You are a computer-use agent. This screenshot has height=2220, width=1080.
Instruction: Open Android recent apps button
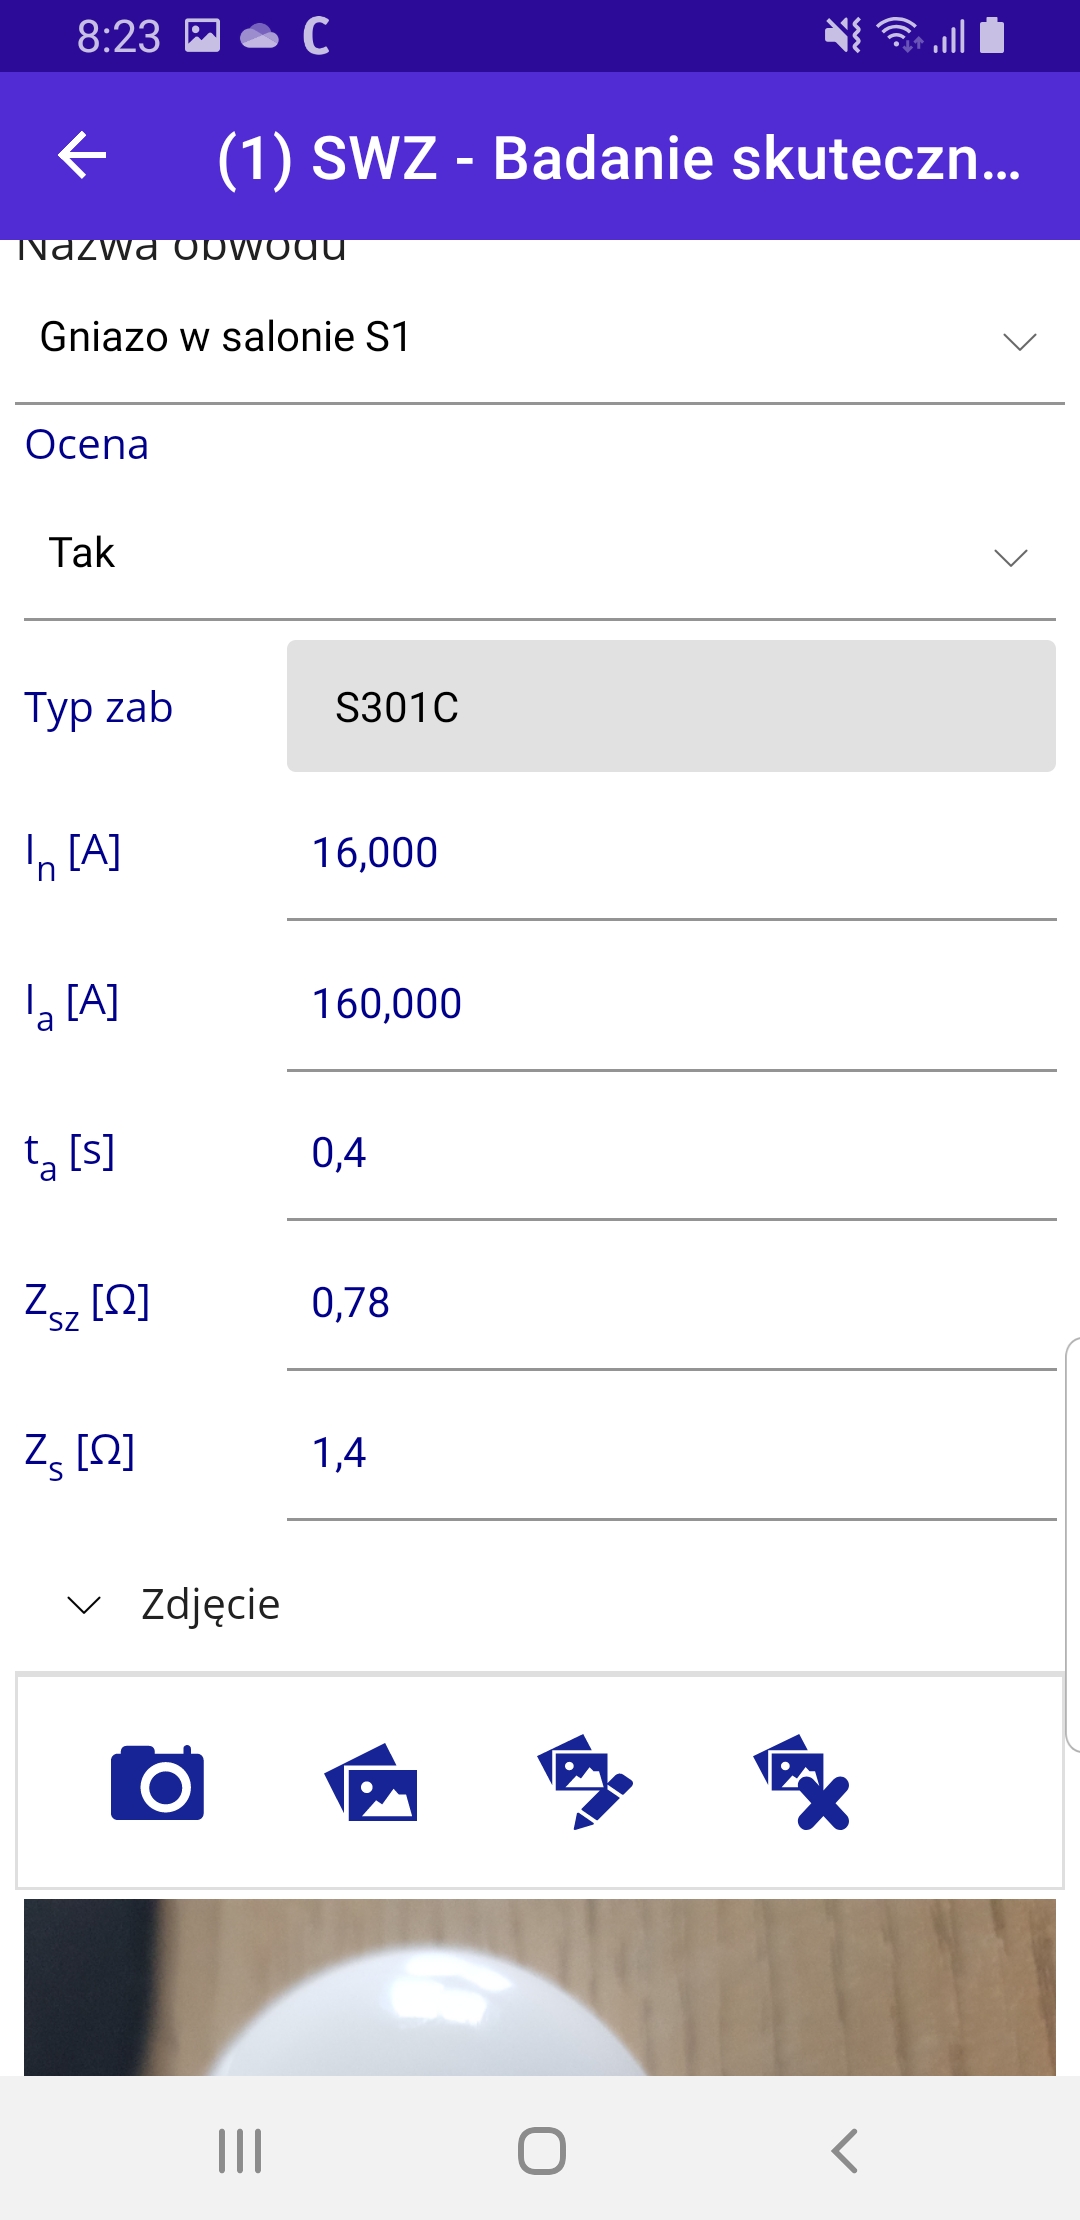pyautogui.click(x=240, y=2150)
